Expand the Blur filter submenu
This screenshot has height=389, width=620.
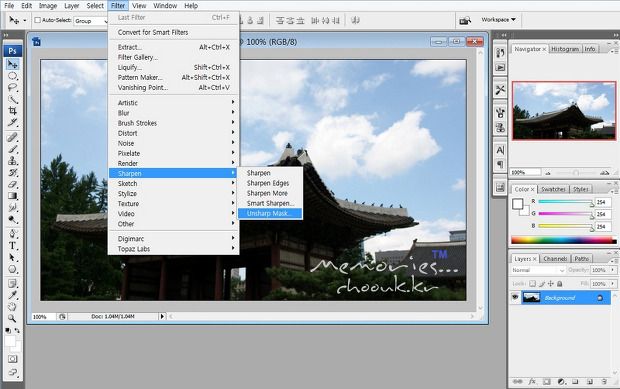coord(174,113)
